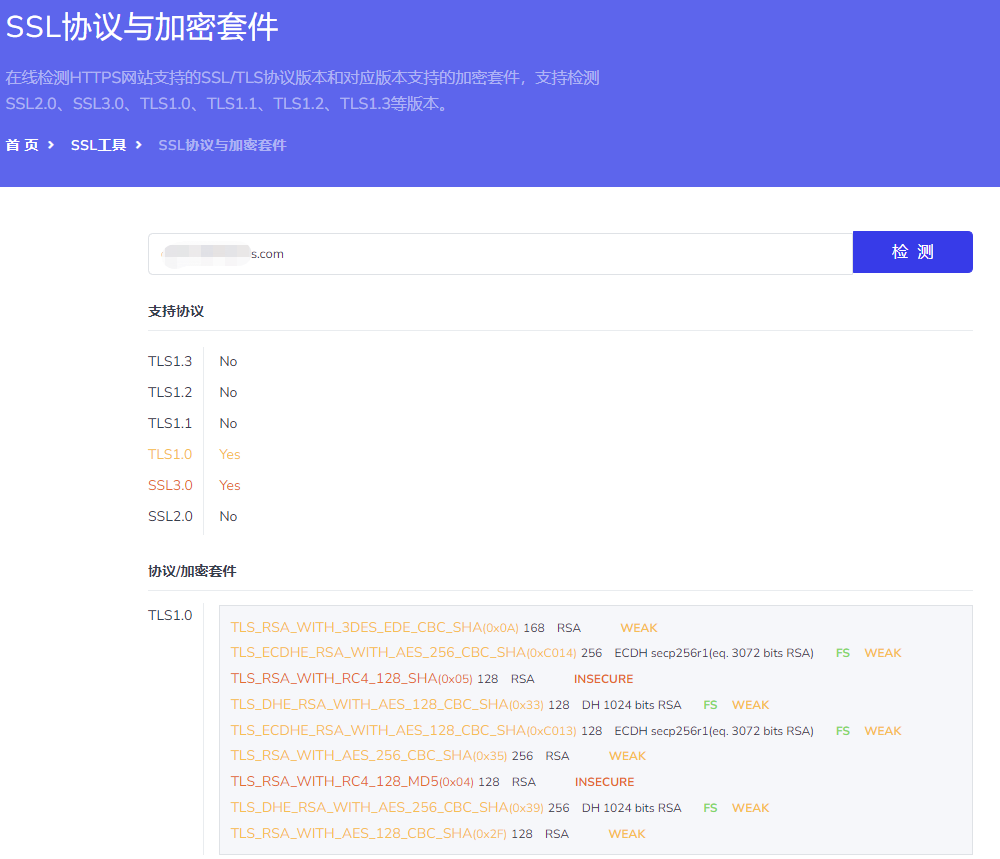This screenshot has width=1000, height=859.
Task: Click the FS badge on ECDHE AES_256 row
Action: (843, 653)
